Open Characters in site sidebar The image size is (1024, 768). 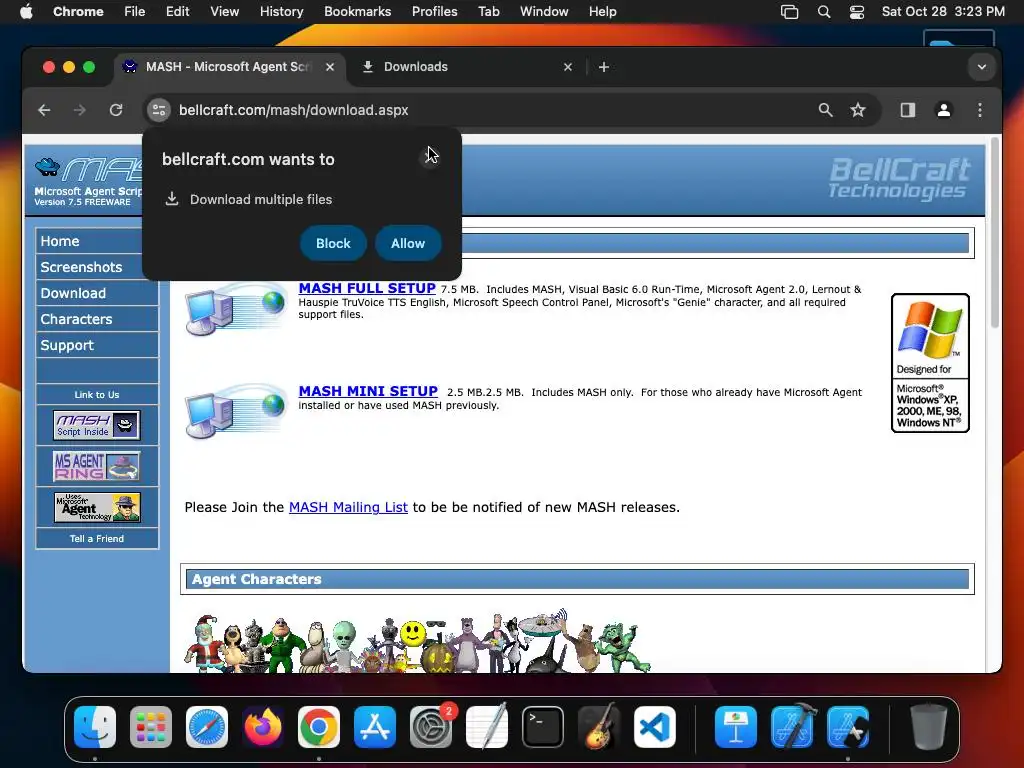(97, 319)
